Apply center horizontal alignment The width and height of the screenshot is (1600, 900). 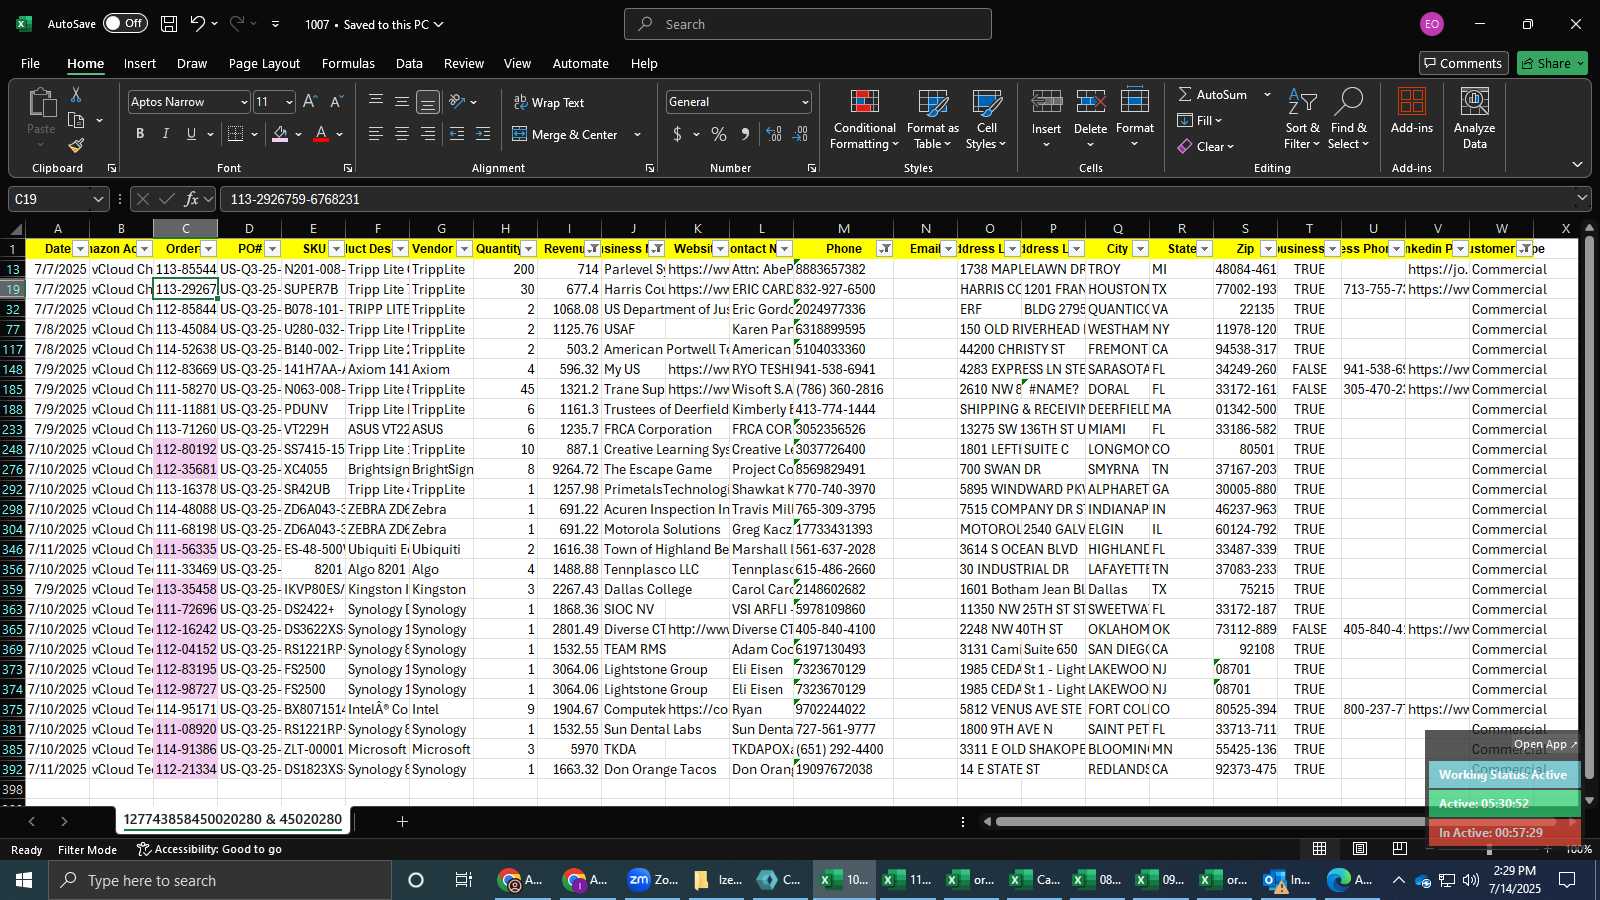pyautogui.click(x=402, y=134)
